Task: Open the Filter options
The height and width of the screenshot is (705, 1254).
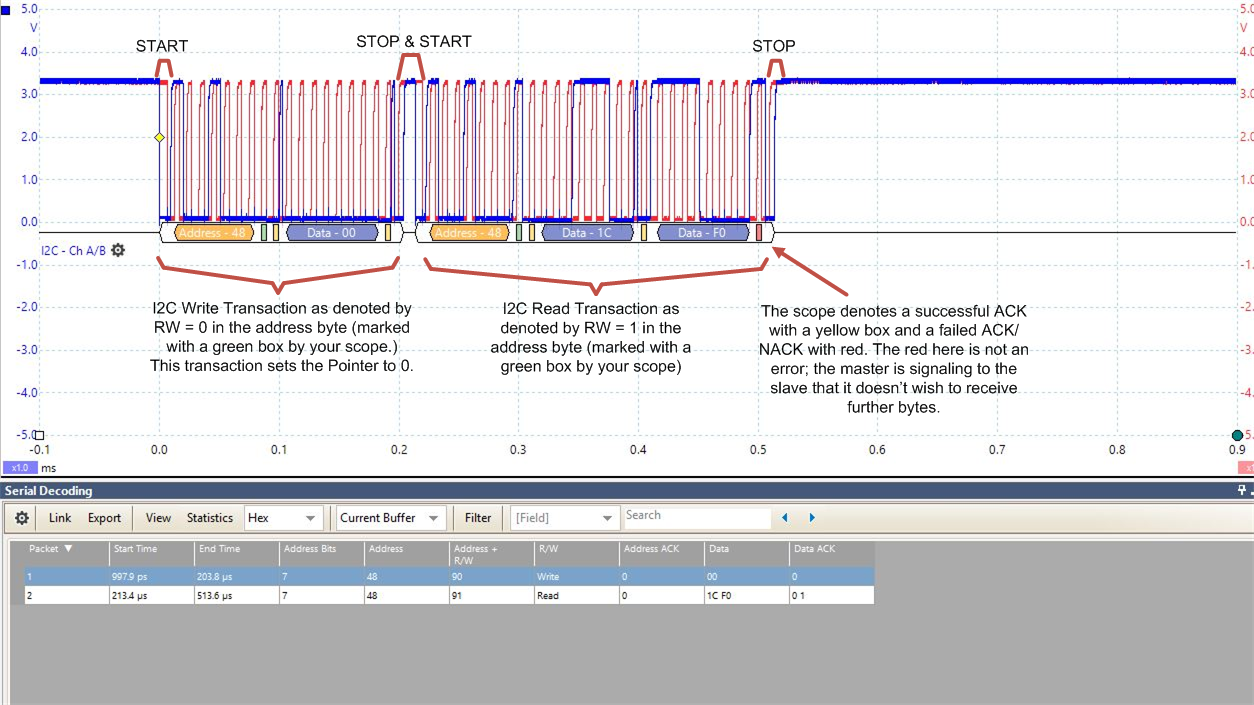Action: pos(477,518)
